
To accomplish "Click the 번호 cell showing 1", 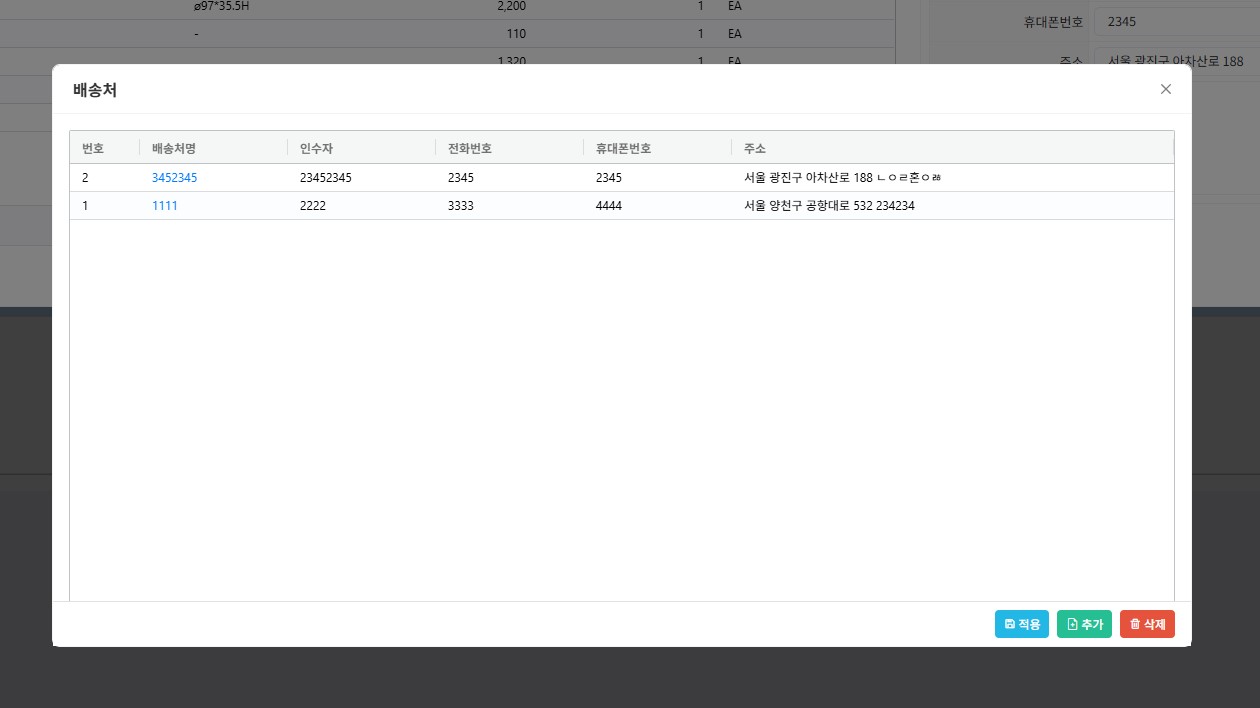I will pyautogui.click(x=86, y=206).
